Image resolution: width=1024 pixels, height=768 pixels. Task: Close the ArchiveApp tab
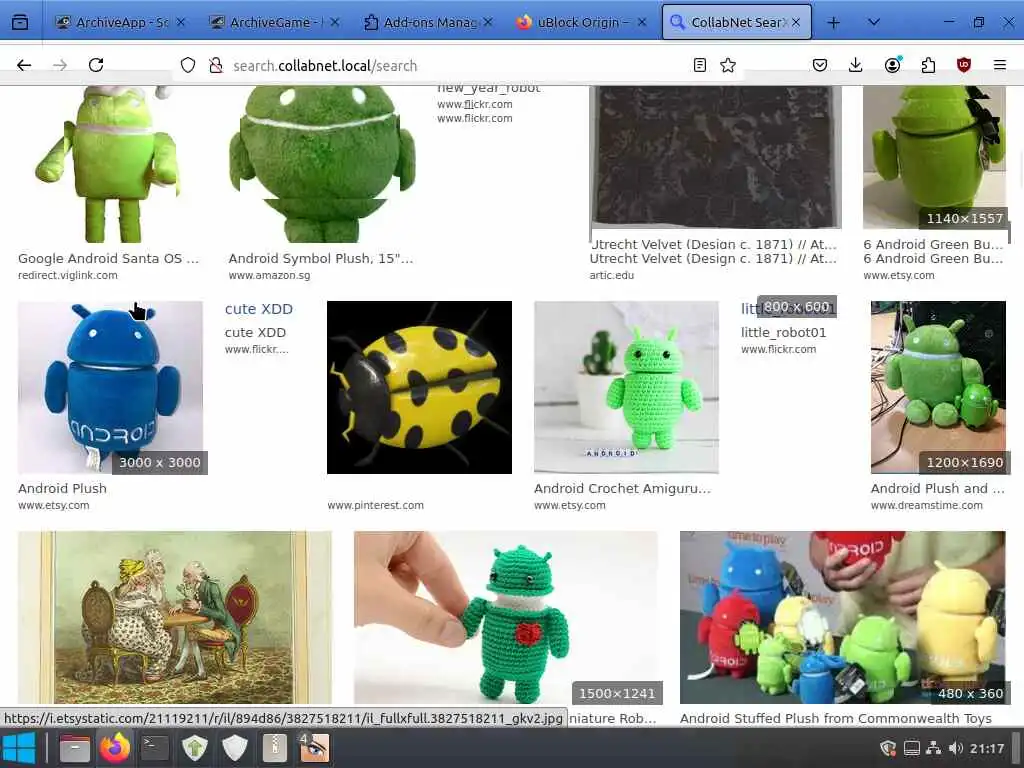tap(181, 22)
